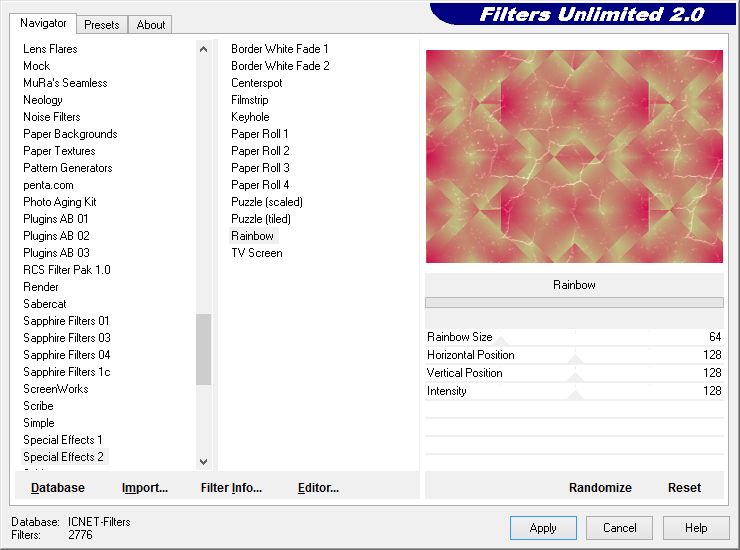The width and height of the screenshot is (740, 550).
Task: Click the filter preview image
Action: tap(574, 156)
